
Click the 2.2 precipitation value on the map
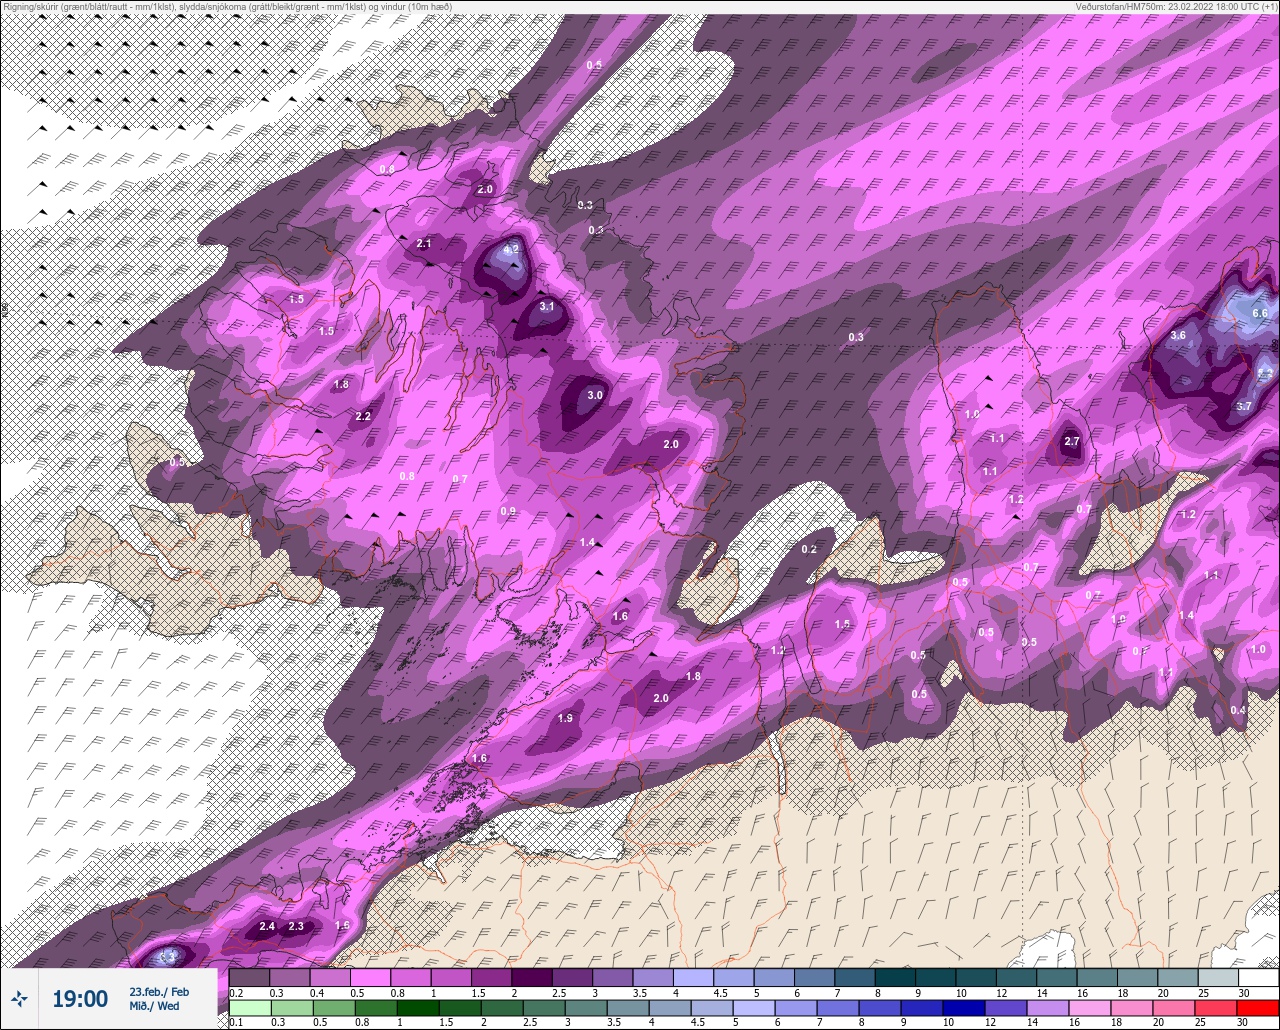(x=363, y=417)
